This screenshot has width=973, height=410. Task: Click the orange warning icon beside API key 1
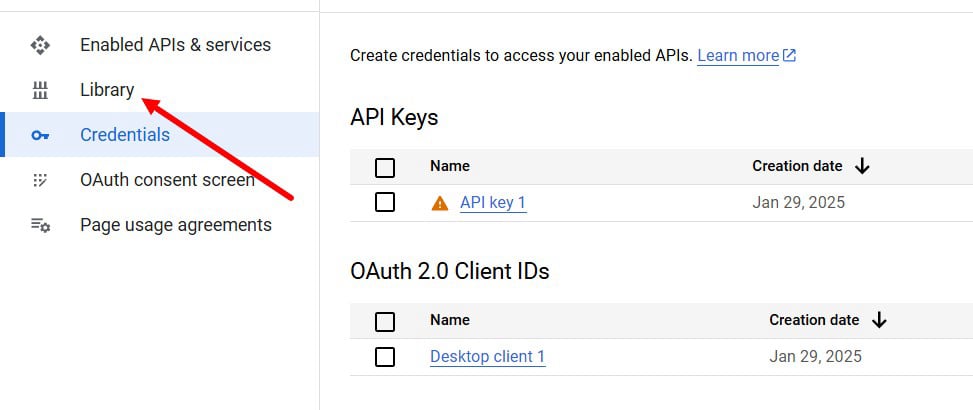439,203
